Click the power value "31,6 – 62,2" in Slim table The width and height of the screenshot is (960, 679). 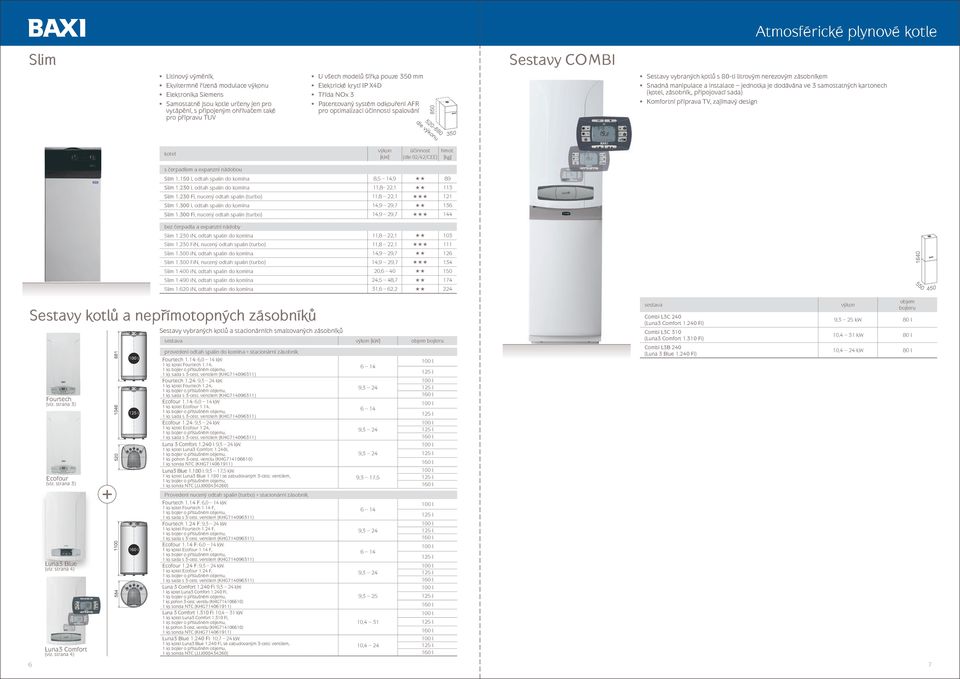pos(384,289)
